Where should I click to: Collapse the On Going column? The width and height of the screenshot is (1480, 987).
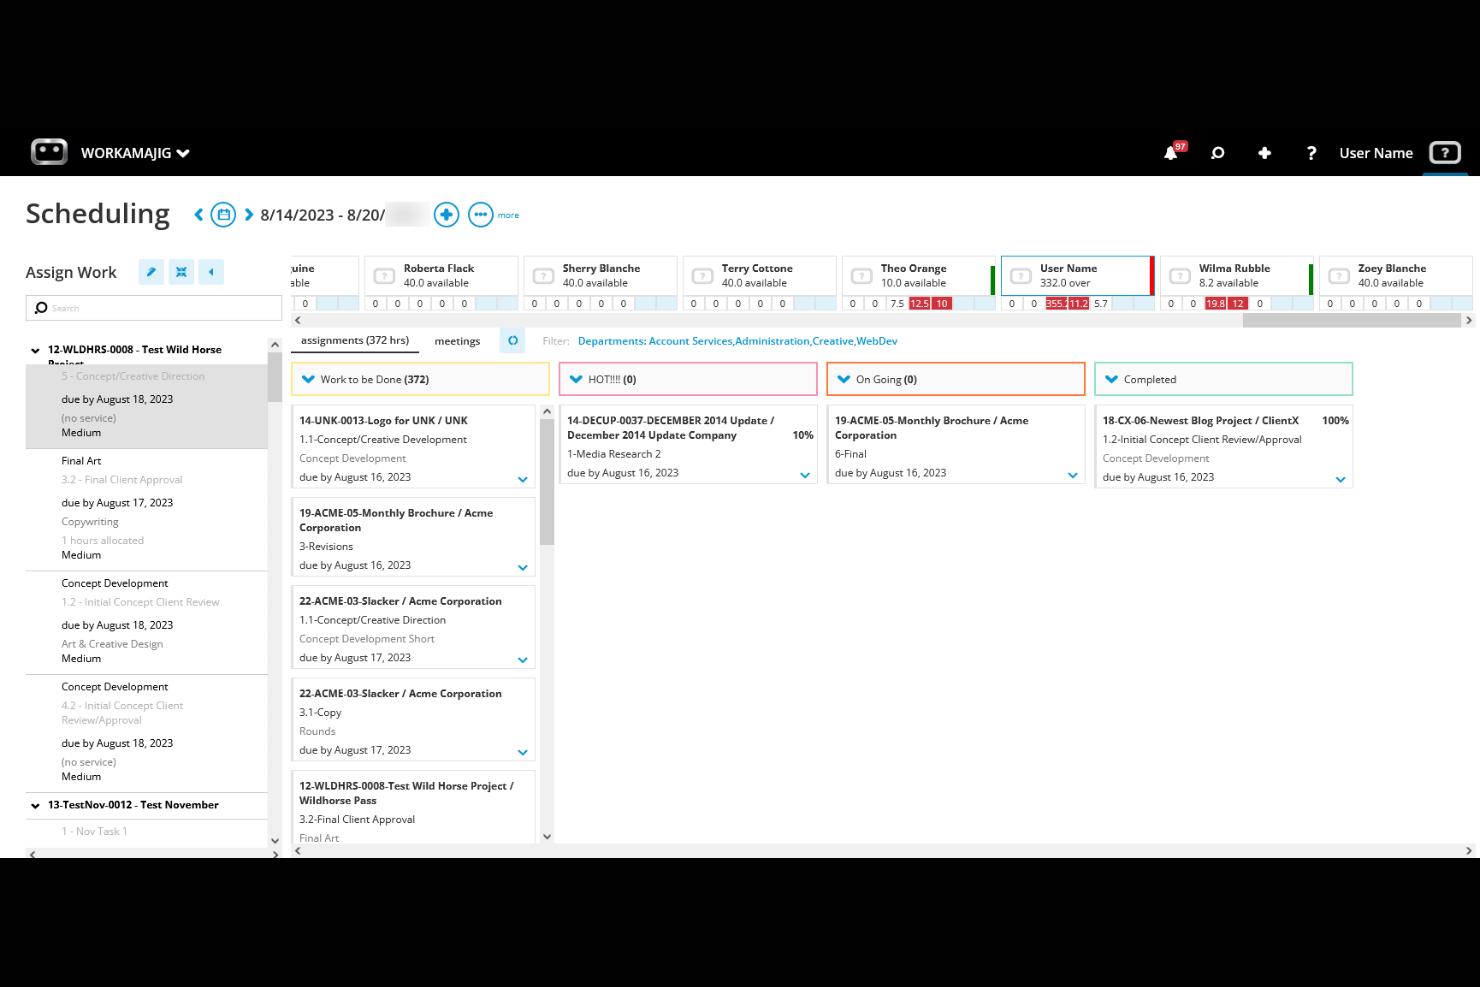click(x=843, y=380)
